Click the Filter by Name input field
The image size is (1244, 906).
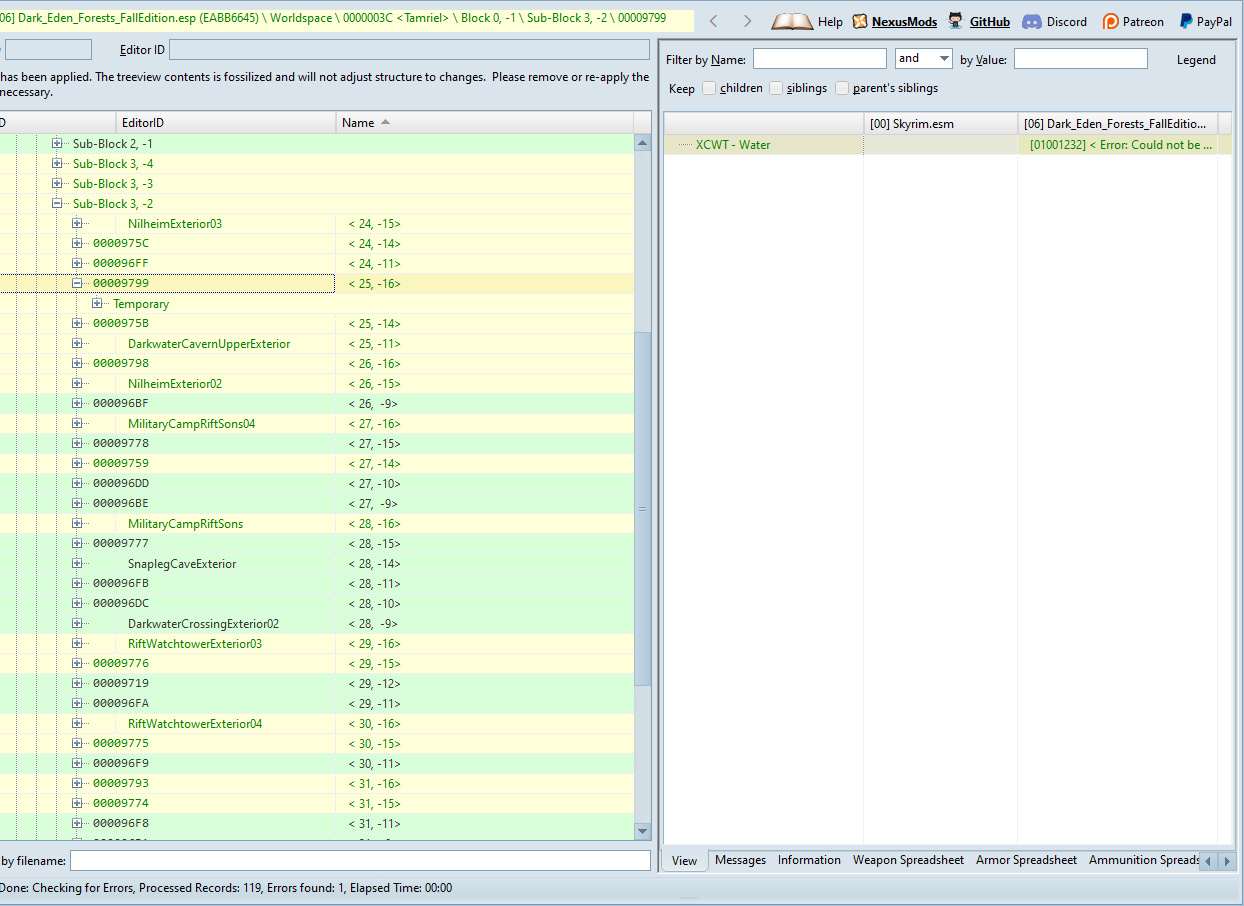pyautogui.click(x=819, y=59)
